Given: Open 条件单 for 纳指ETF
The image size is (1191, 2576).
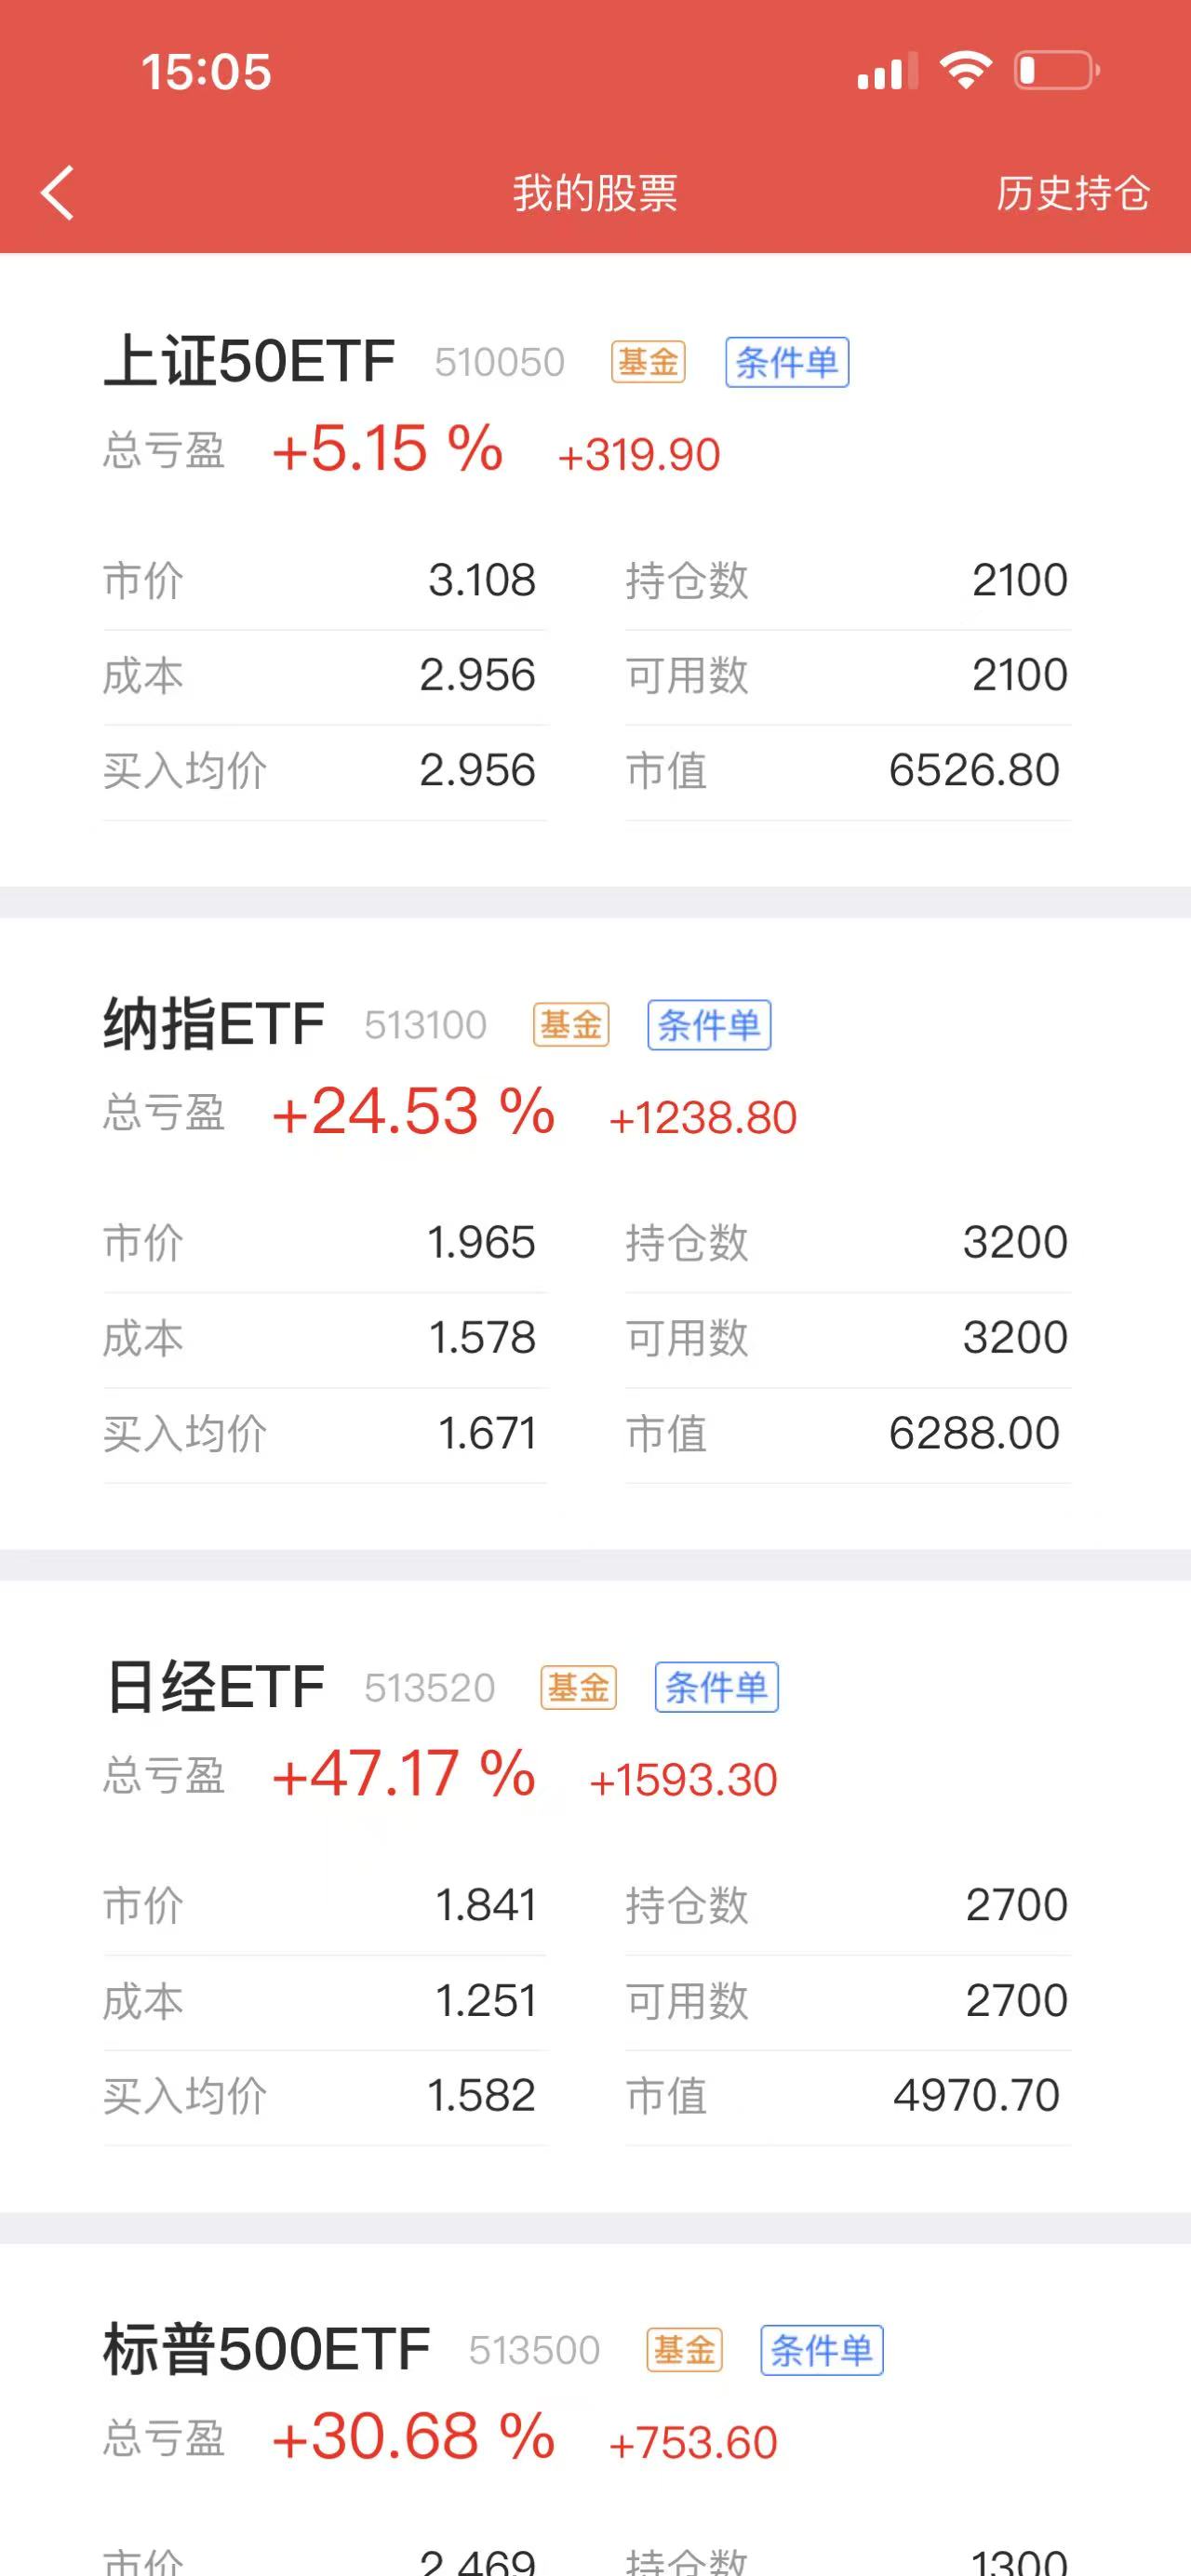Looking at the screenshot, I should 709,1025.
